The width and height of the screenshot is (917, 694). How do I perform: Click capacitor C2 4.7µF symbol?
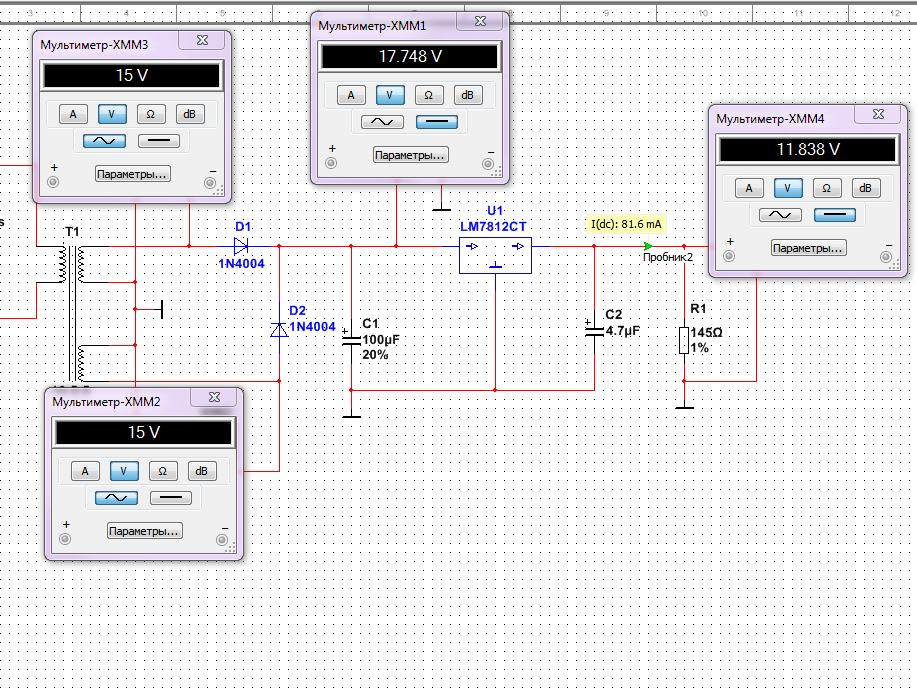(594, 329)
